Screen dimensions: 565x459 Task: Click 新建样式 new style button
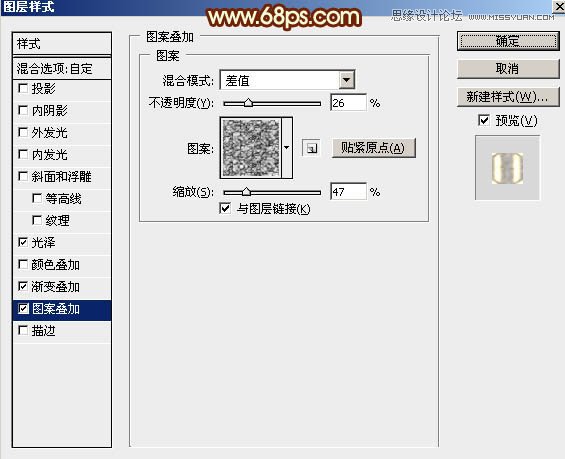point(508,97)
